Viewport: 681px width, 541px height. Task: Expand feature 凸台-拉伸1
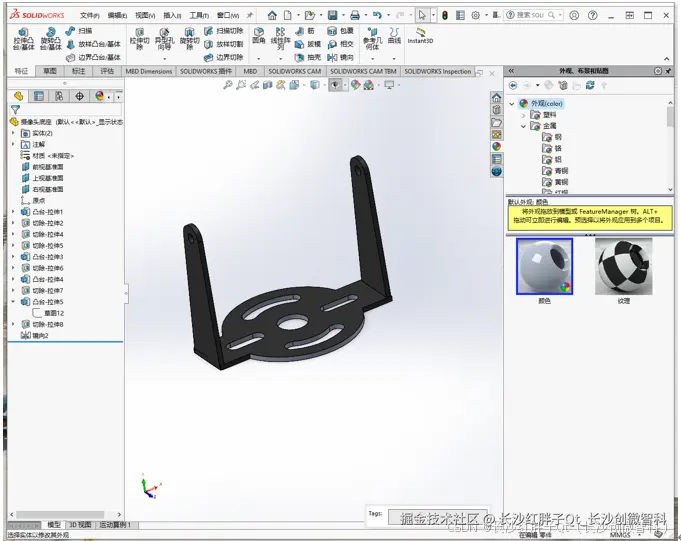pyautogui.click(x=13, y=212)
